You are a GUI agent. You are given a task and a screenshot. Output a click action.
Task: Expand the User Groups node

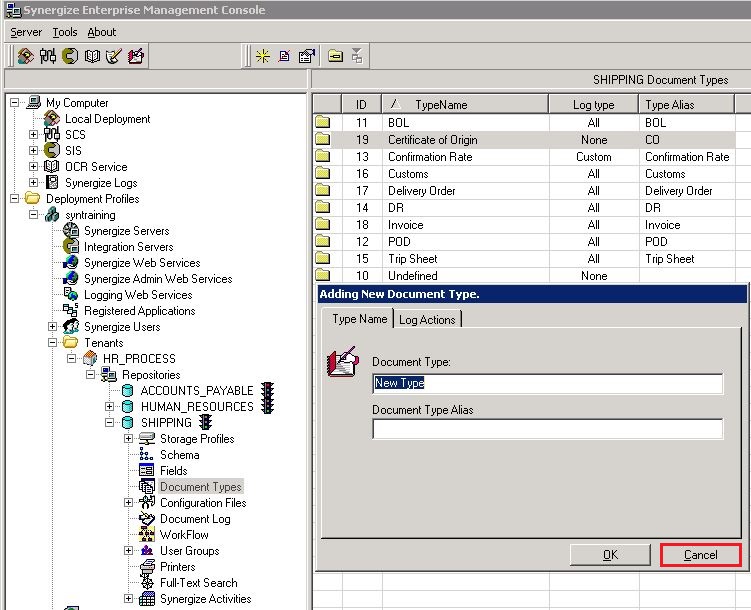click(x=128, y=551)
